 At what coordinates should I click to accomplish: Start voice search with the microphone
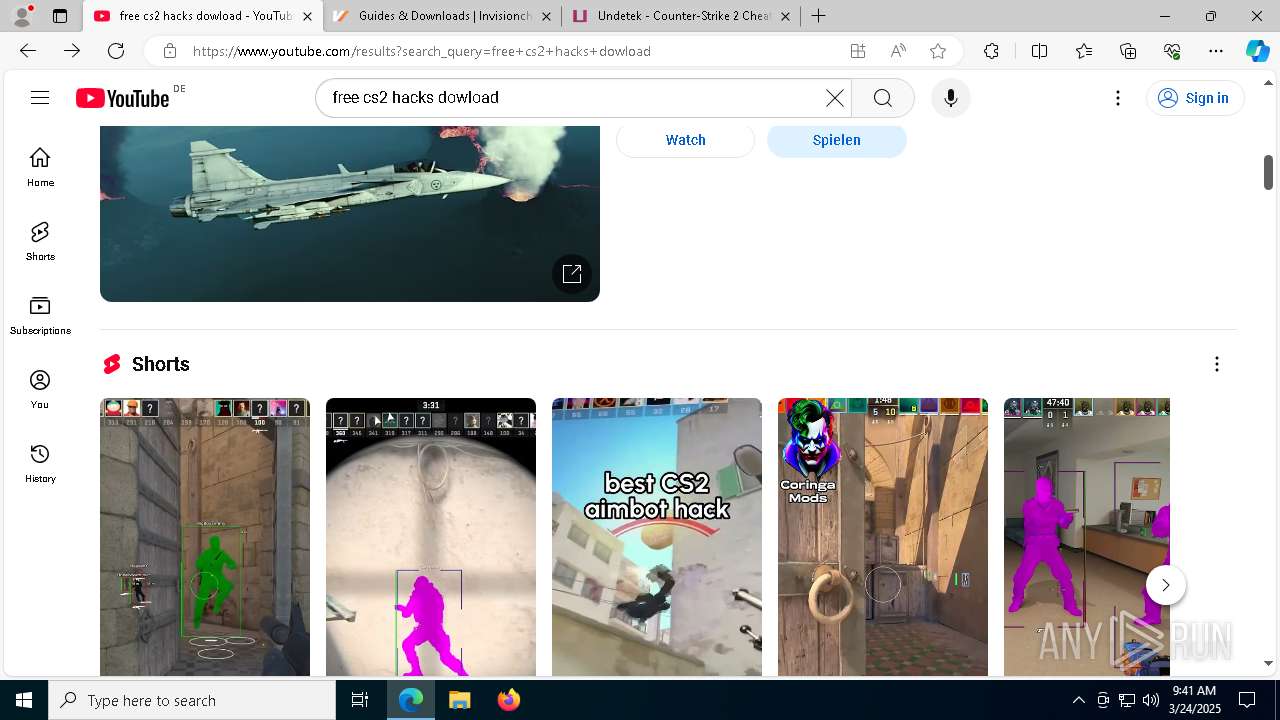click(950, 97)
